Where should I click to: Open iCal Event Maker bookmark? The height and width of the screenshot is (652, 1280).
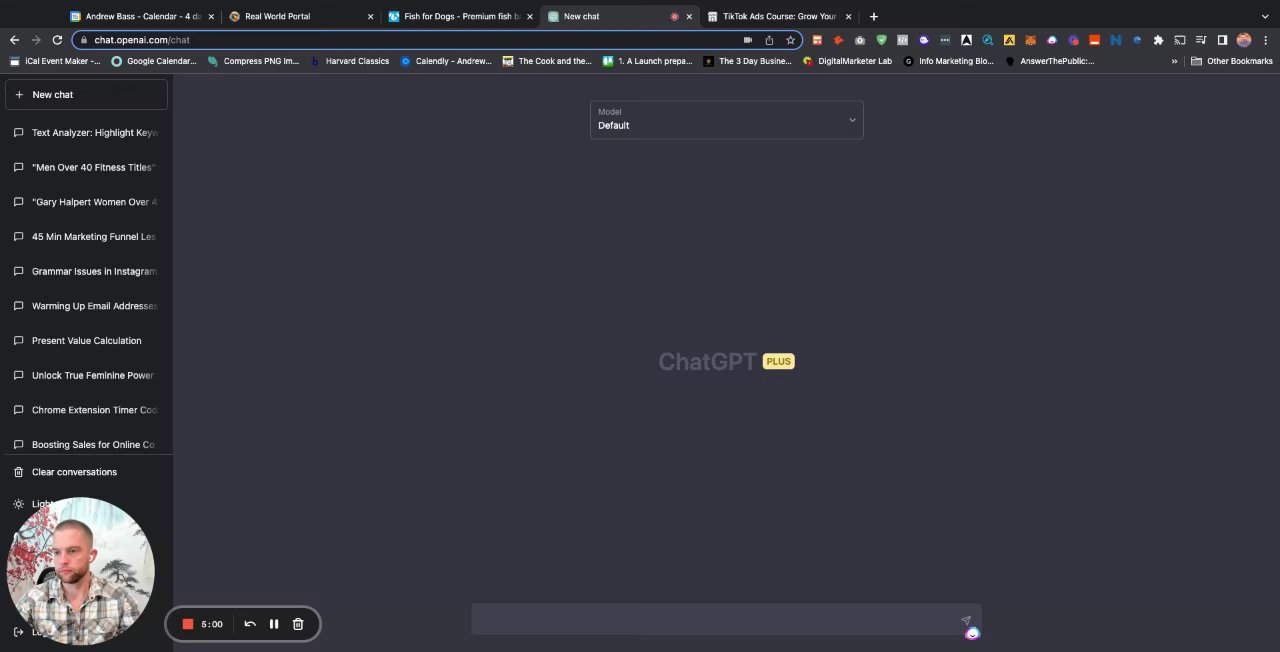(x=56, y=61)
